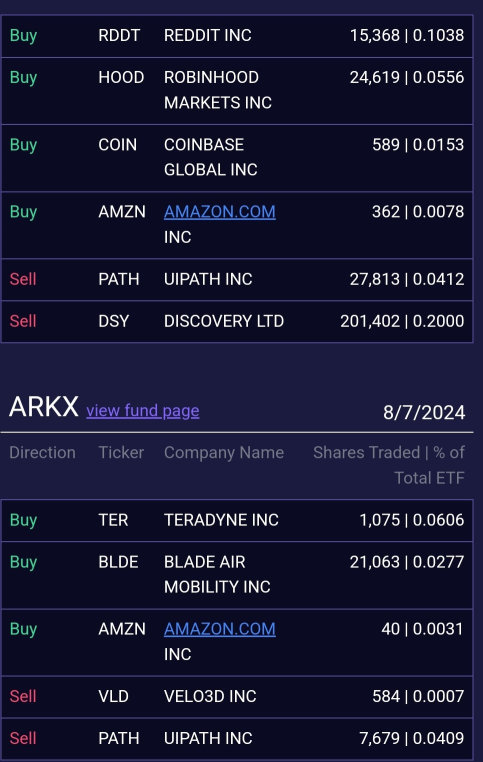This screenshot has width=483, height=762.
Task: Click the Direction column header
Action: [42, 453]
